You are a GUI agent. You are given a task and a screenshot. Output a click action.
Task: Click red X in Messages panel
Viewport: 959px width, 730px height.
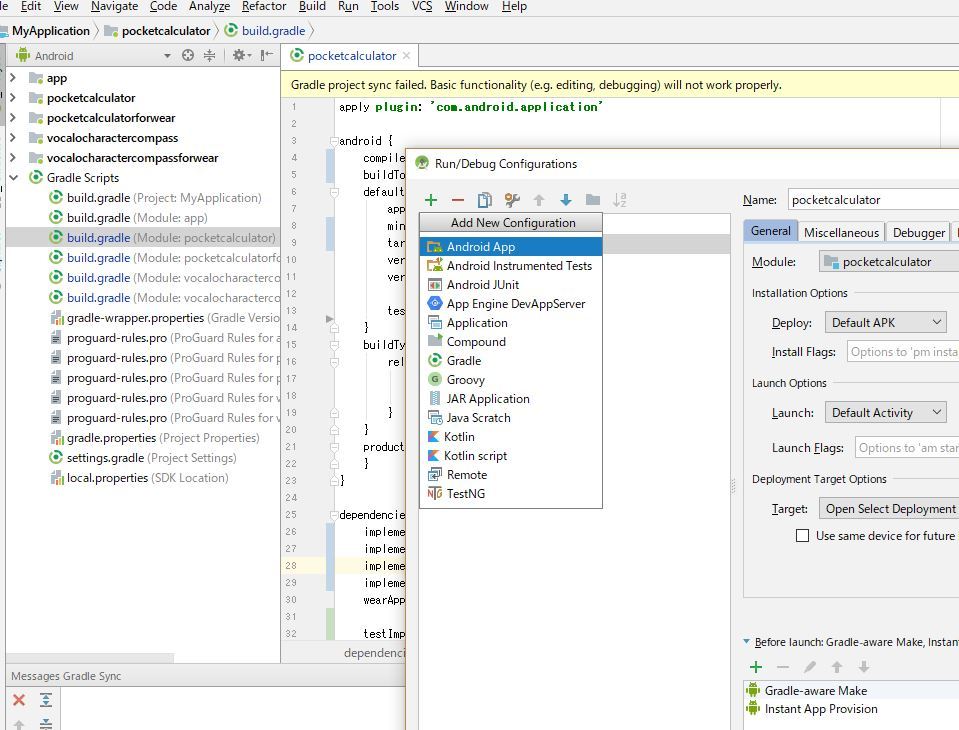19,700
